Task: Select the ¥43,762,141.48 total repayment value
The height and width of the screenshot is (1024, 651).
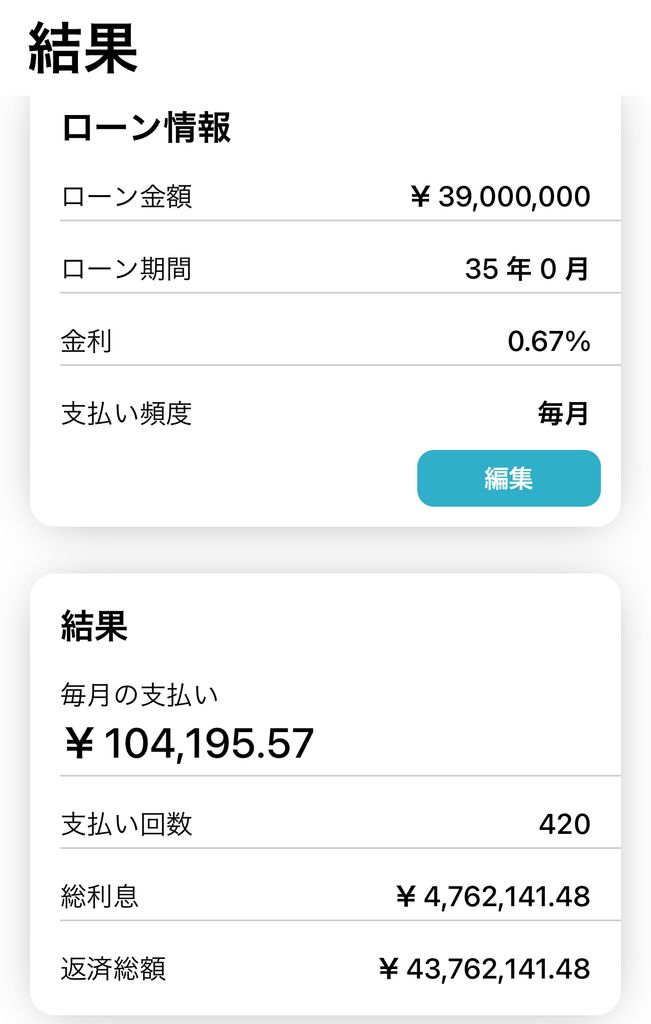Action: (x=484, y=969)
